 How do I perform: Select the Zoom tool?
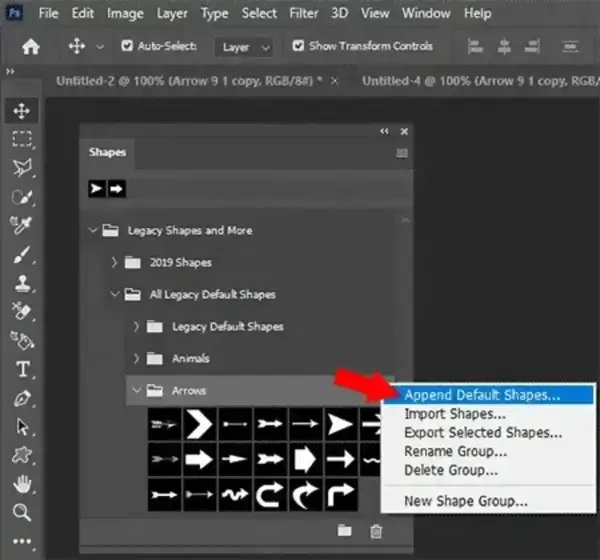pyautogui.click(x=22, y=514)
